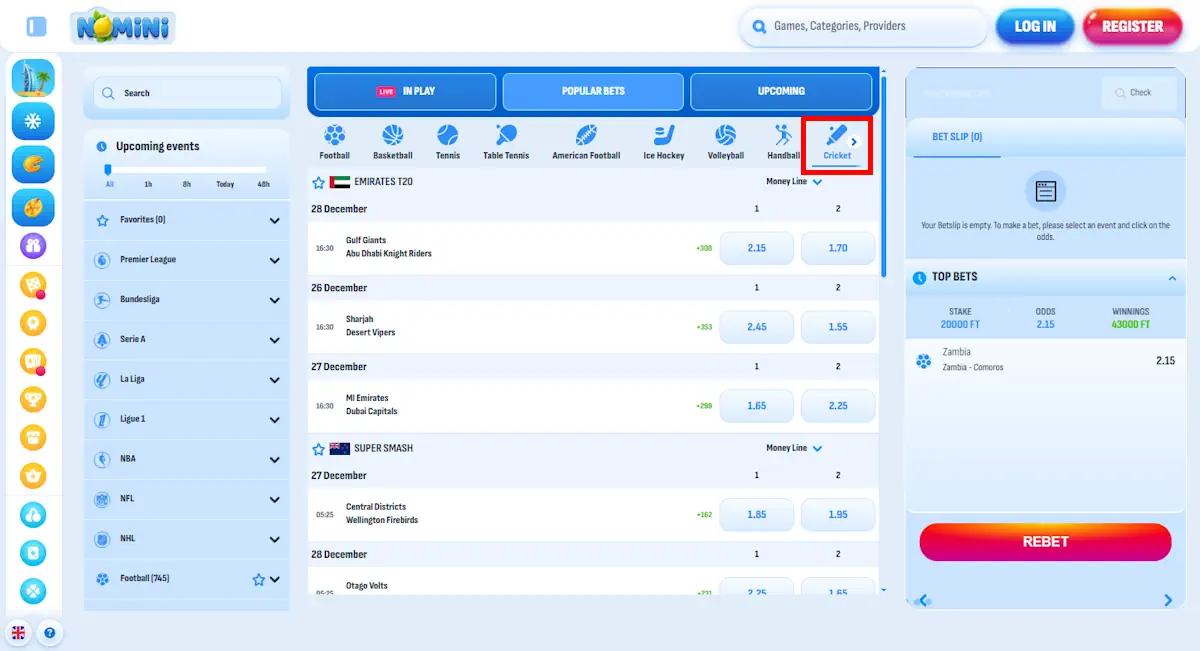Click Today on the upcoming events time slider
1200x651 pixels.
pos(224,185)
